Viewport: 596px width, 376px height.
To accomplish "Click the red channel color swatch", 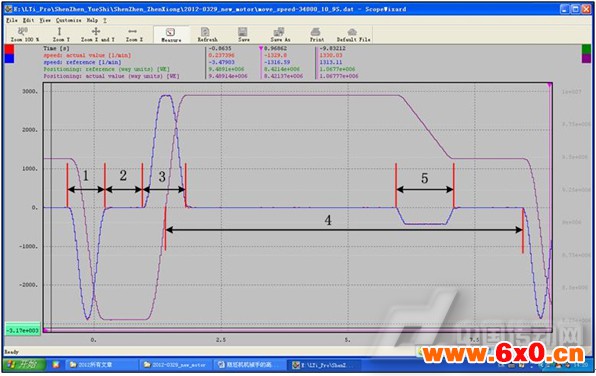I will 9,49.
